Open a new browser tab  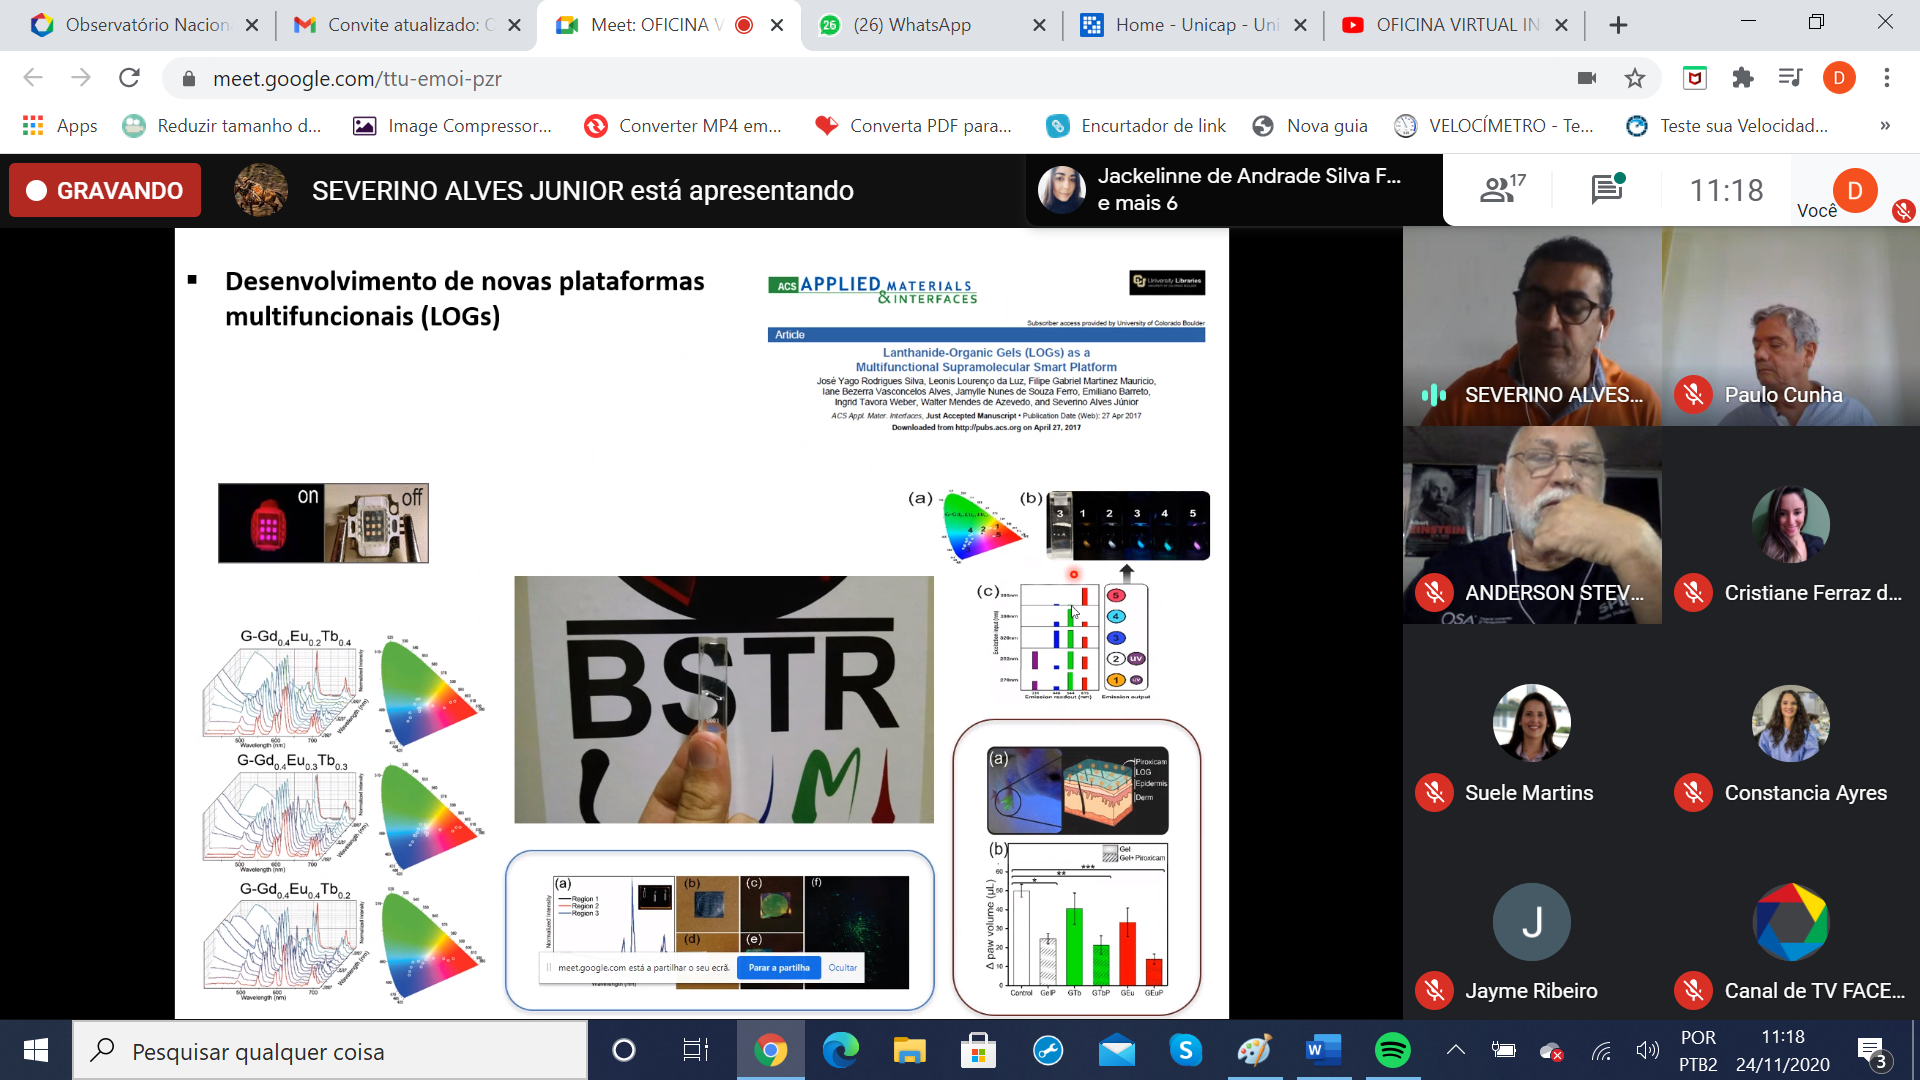tap(1618, 25)
